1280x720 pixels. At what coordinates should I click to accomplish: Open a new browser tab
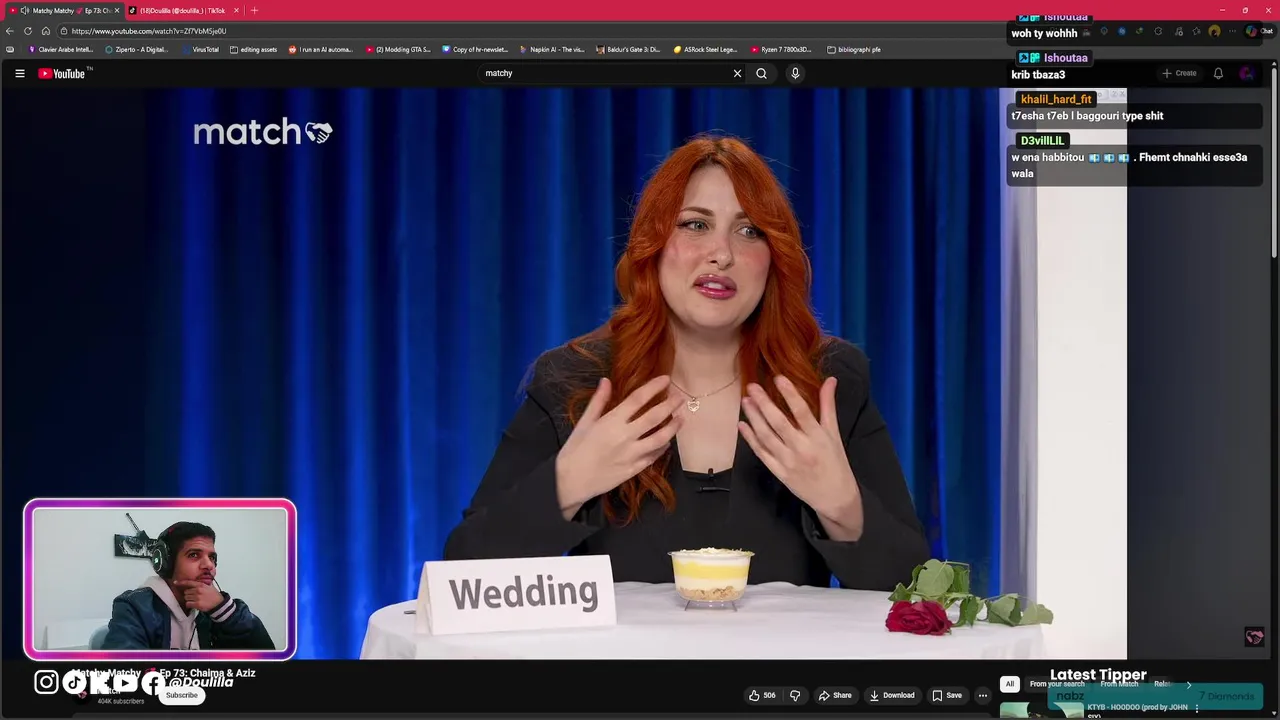[254, 10]
